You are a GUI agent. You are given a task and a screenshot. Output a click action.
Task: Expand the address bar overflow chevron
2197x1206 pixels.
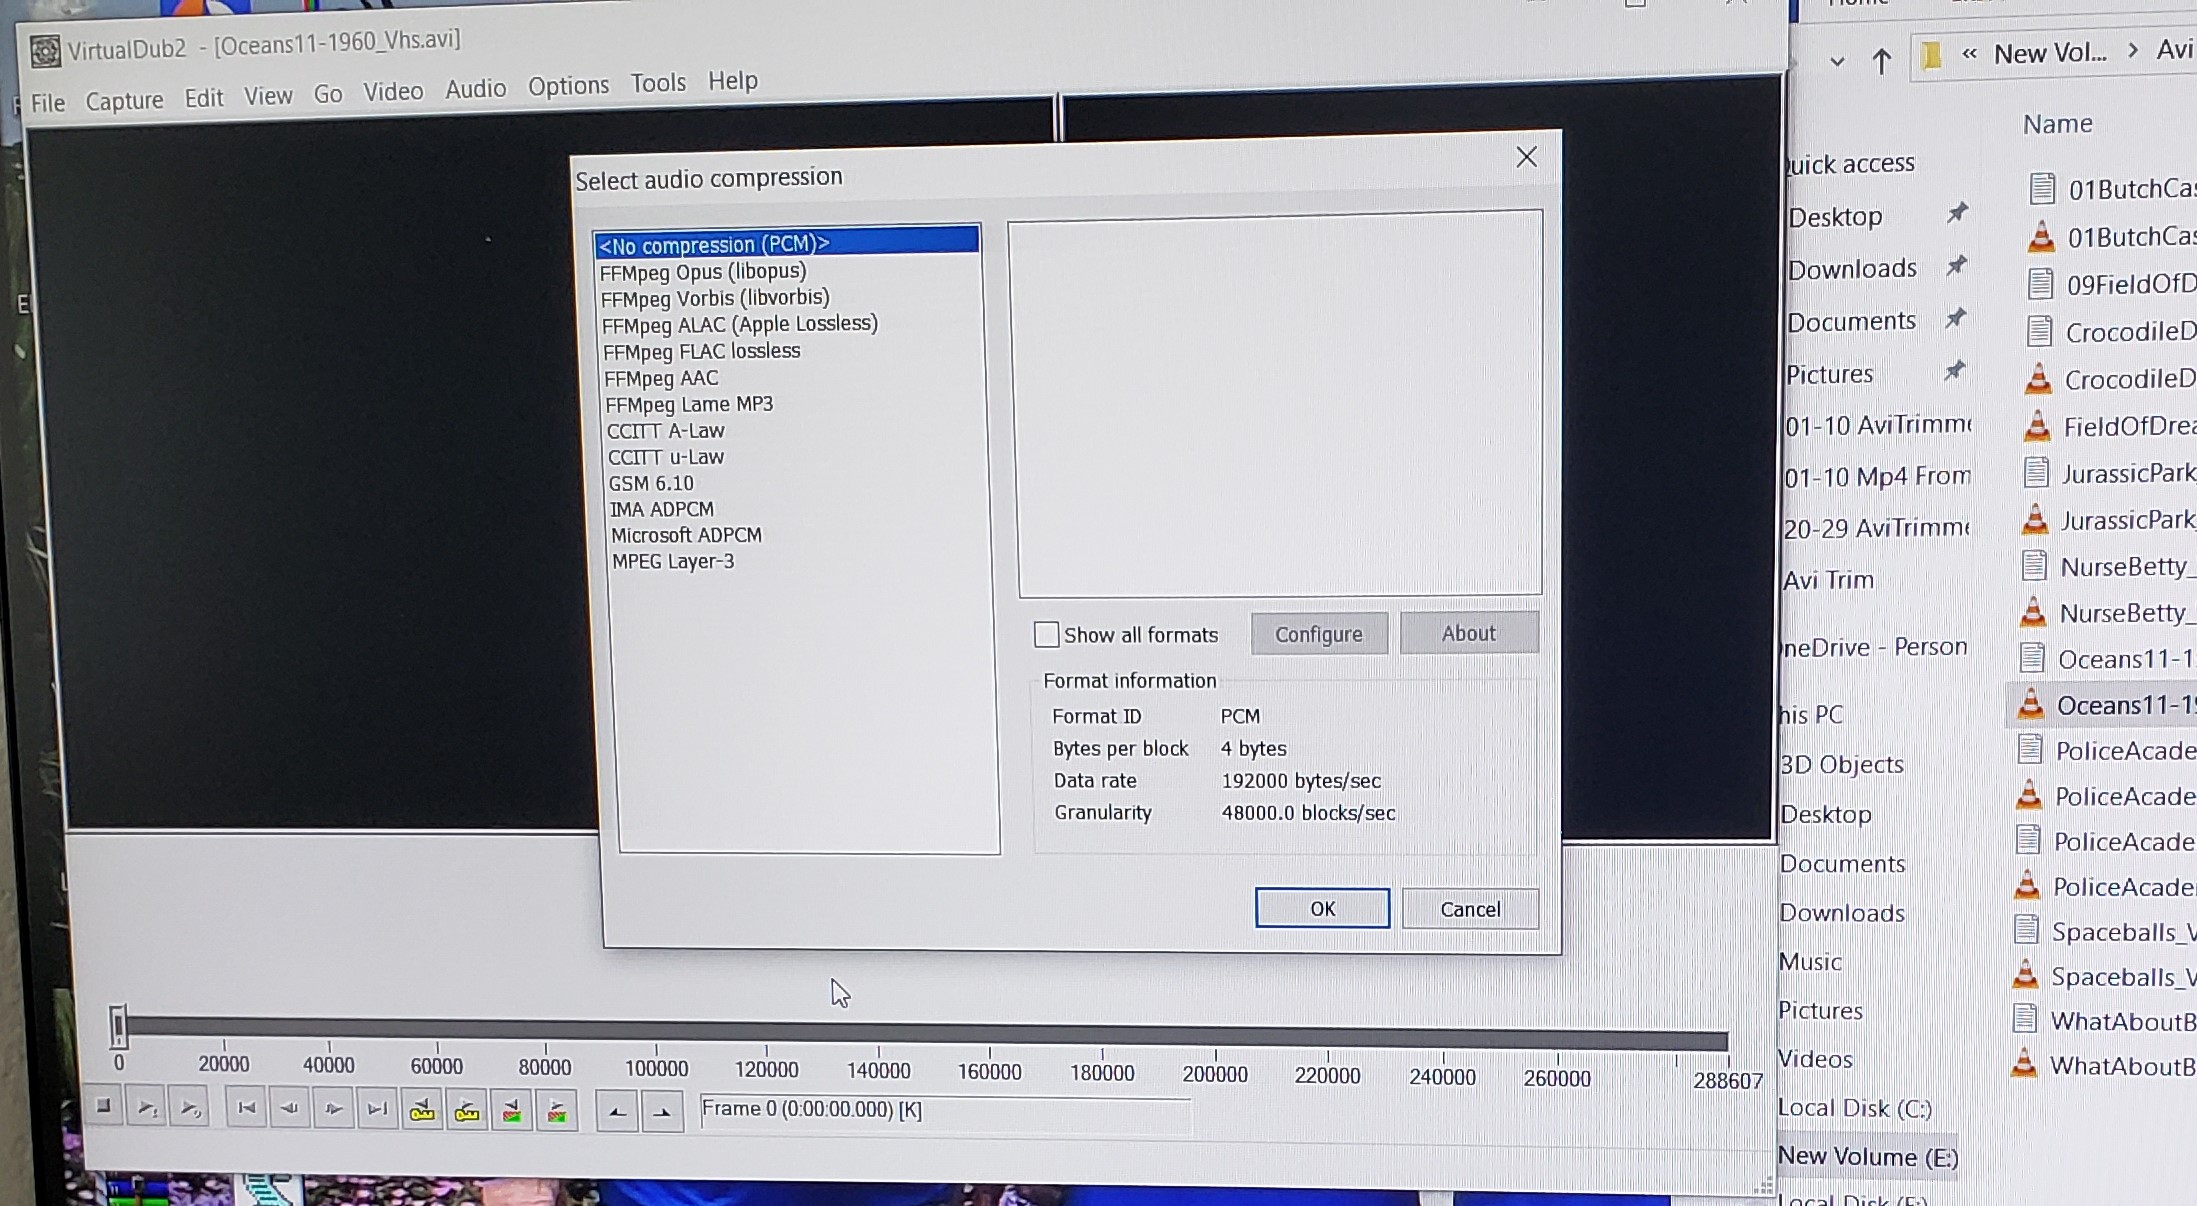point(1969,54)
